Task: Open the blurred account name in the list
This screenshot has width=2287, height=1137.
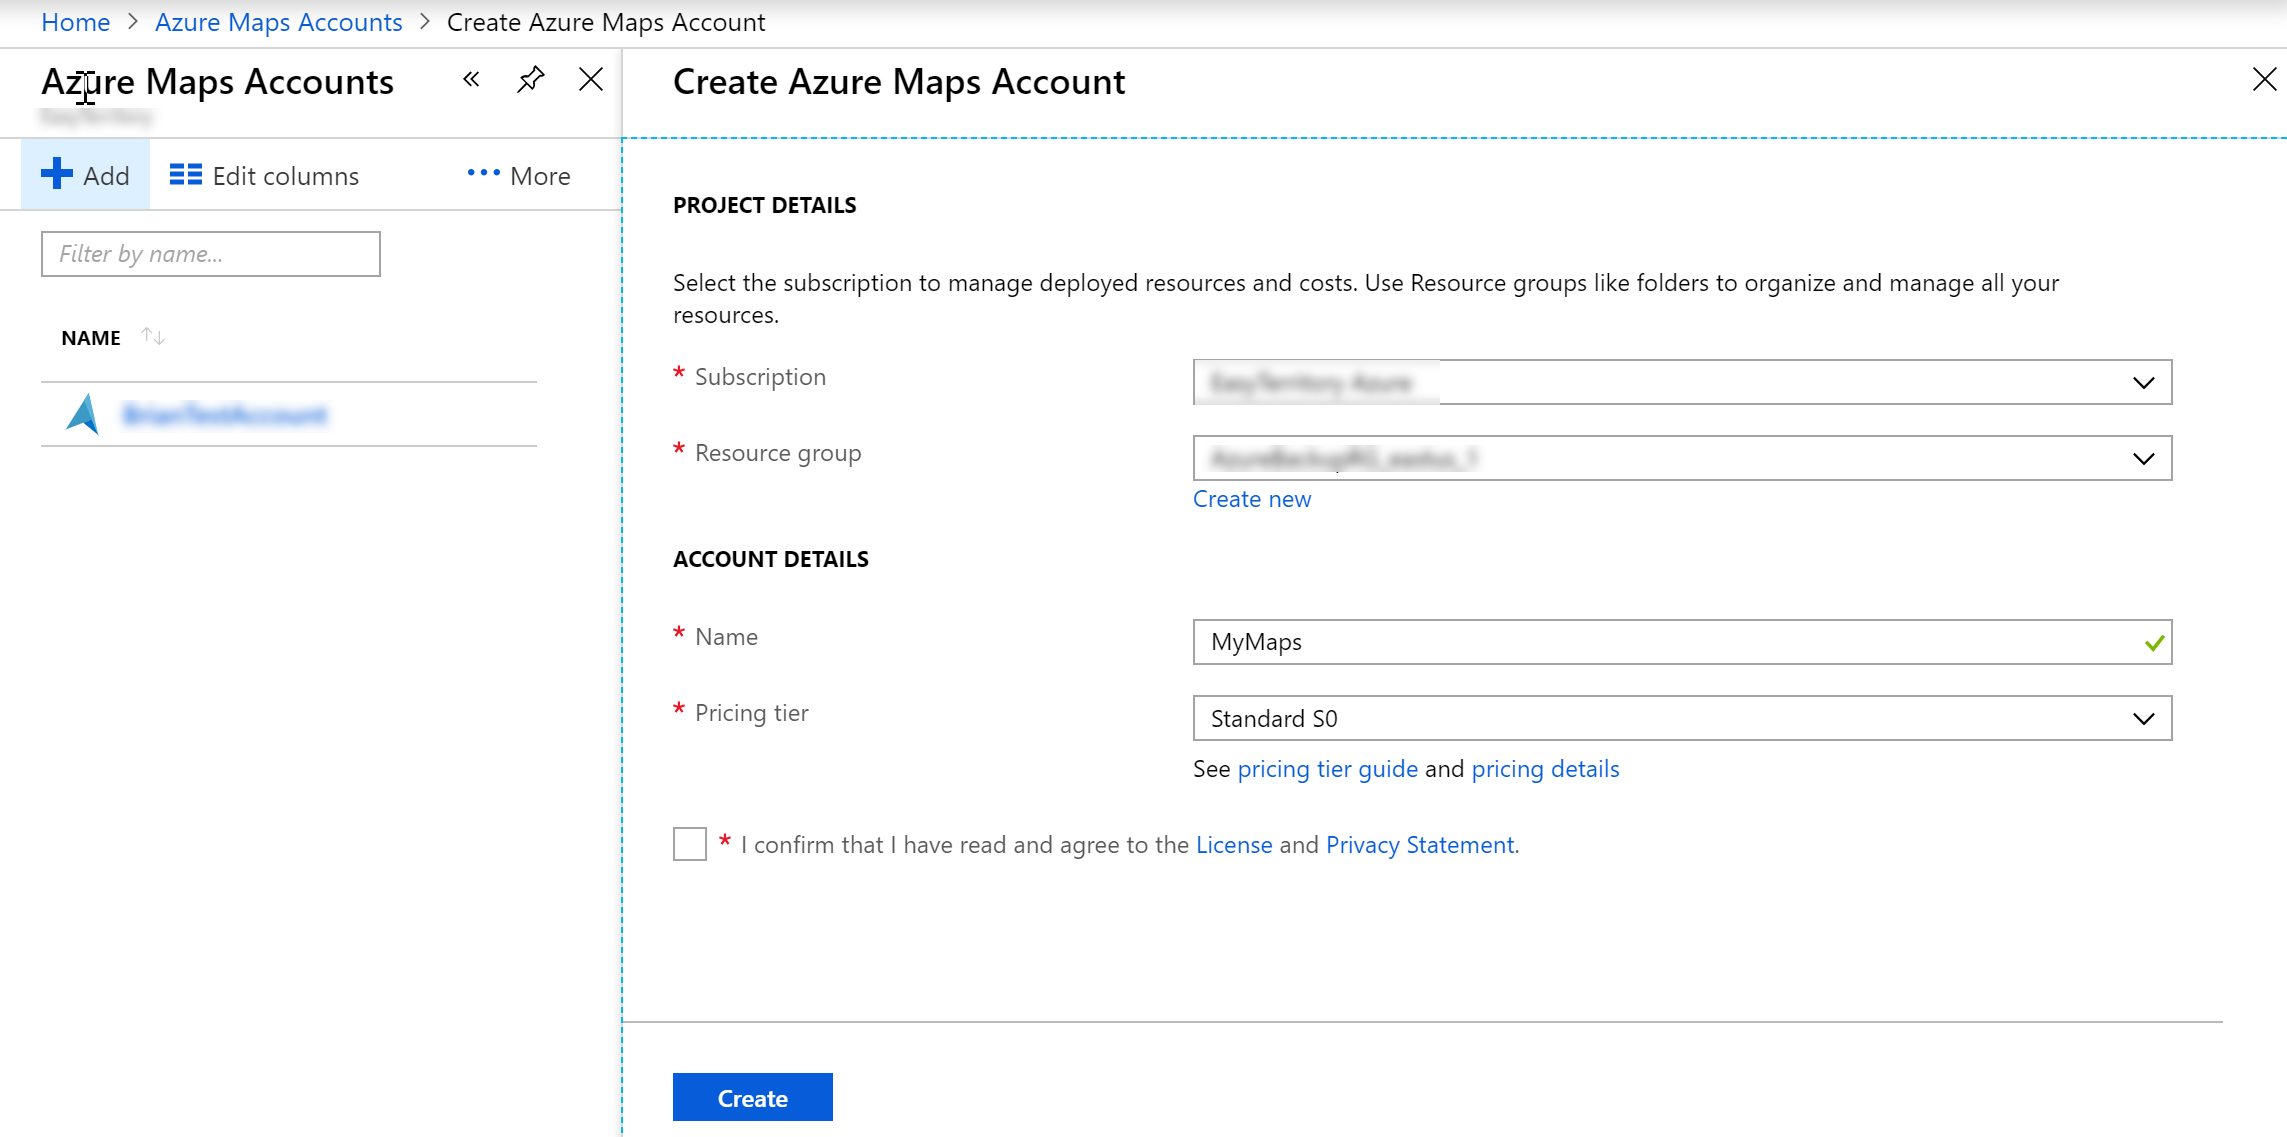Action: (225, 414)
